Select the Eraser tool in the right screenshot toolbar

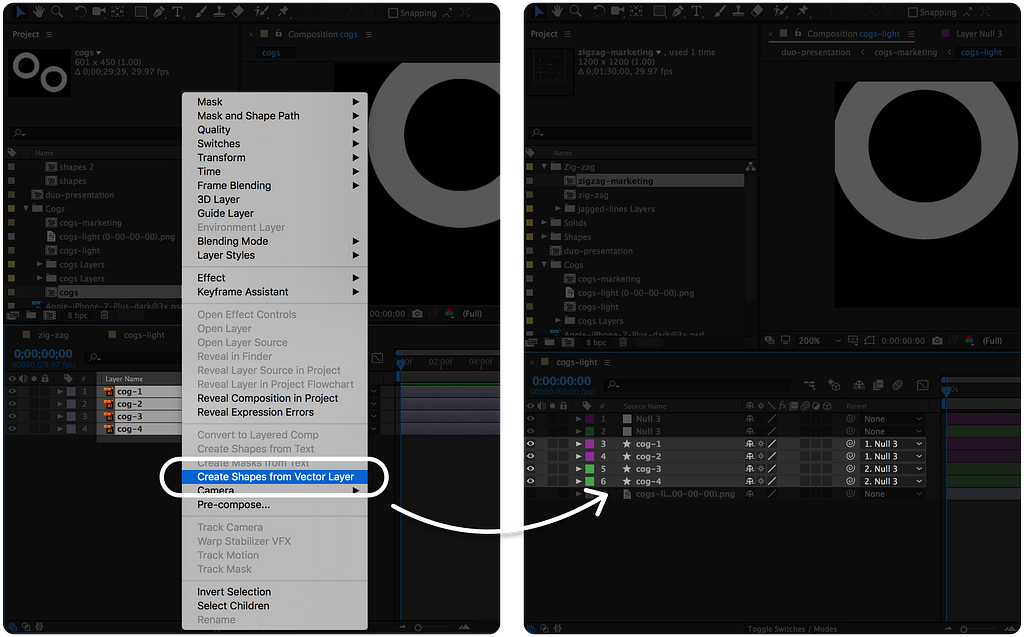click(x=757, y=11)
